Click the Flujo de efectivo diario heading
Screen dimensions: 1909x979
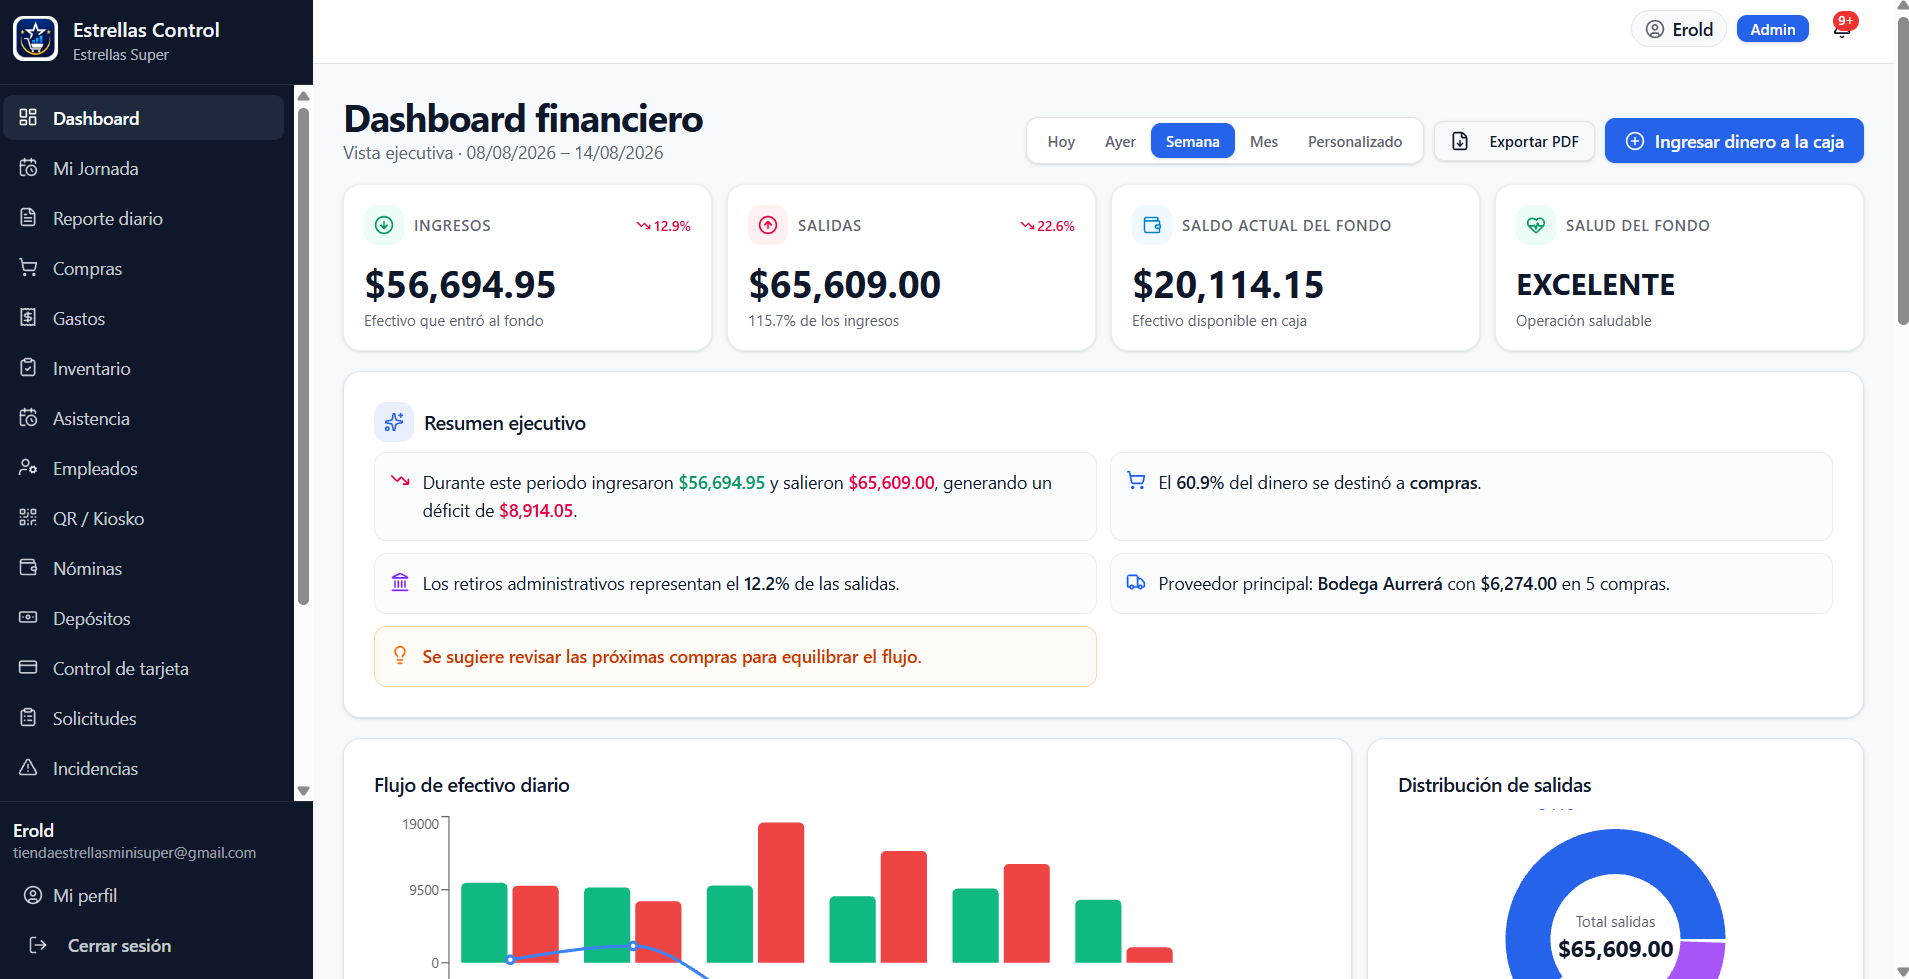[x=472, y=785]
